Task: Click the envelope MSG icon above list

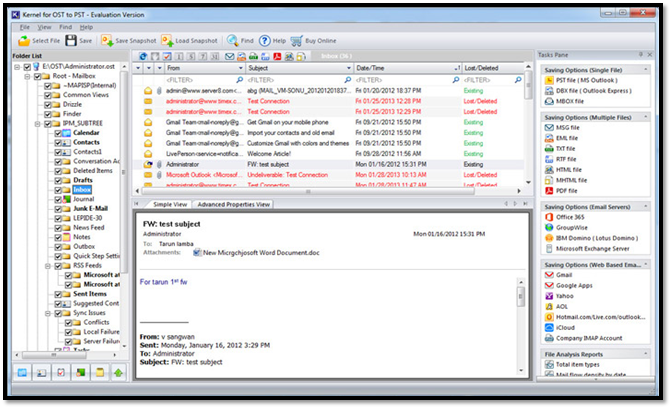Action: (x=230, y=56)
